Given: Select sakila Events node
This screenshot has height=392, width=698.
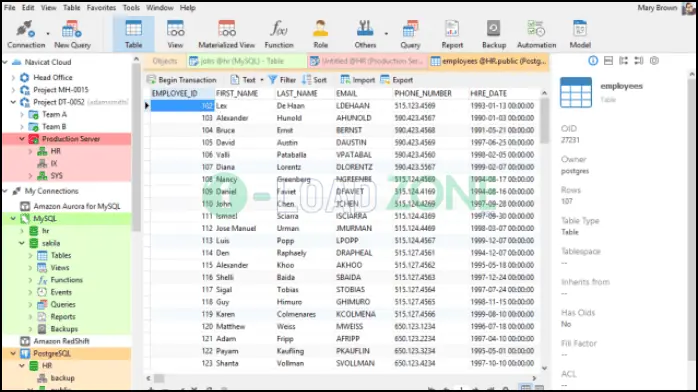Looking at the screenshot, I should (61, 292).
